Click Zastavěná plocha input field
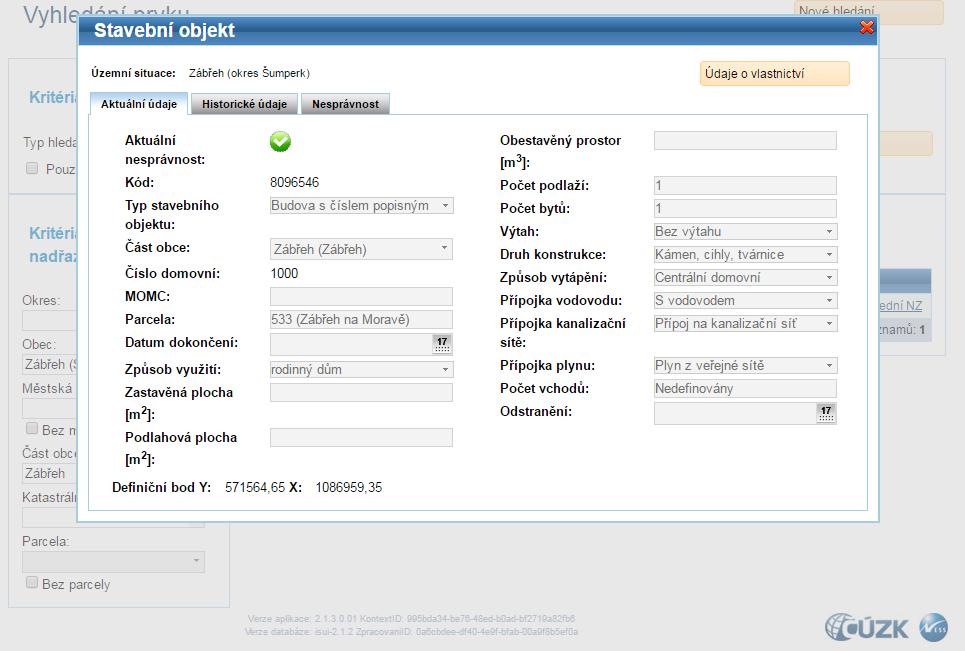 pyautogui.click(x=361, y=393)
